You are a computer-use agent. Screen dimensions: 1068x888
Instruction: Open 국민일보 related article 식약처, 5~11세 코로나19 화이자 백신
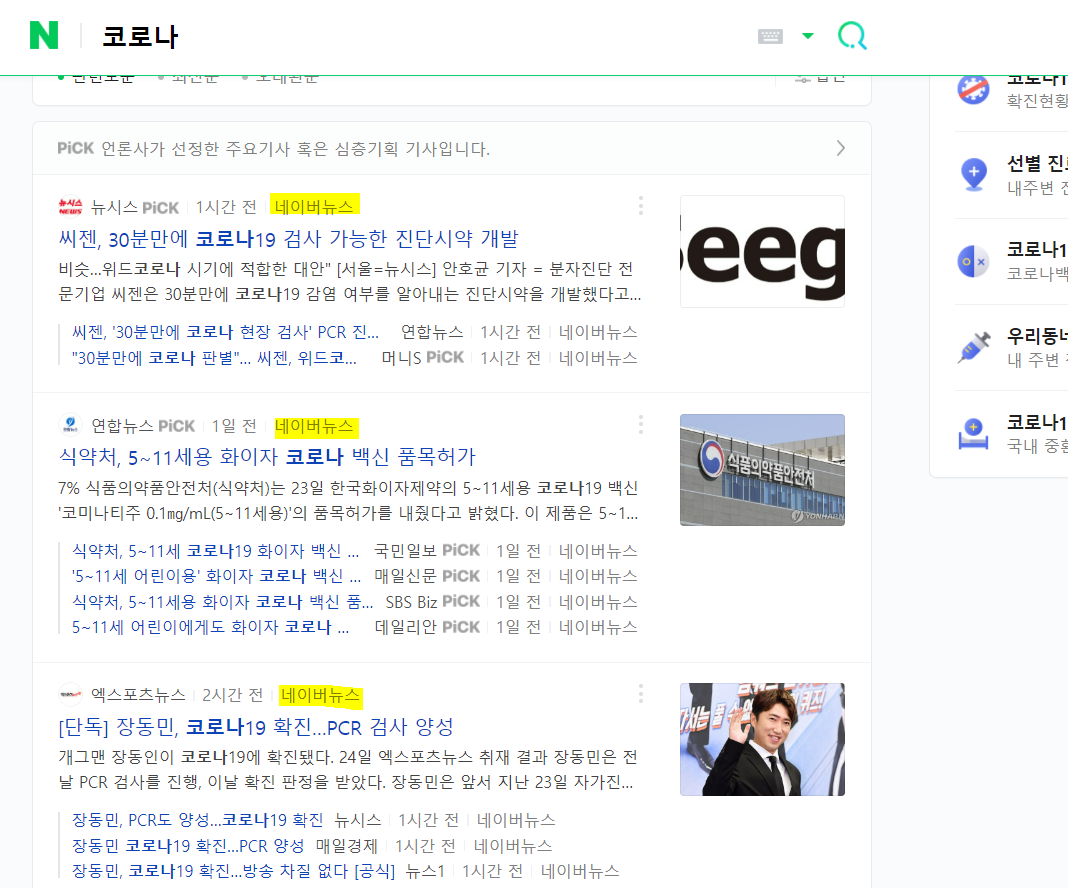(215, 551)
